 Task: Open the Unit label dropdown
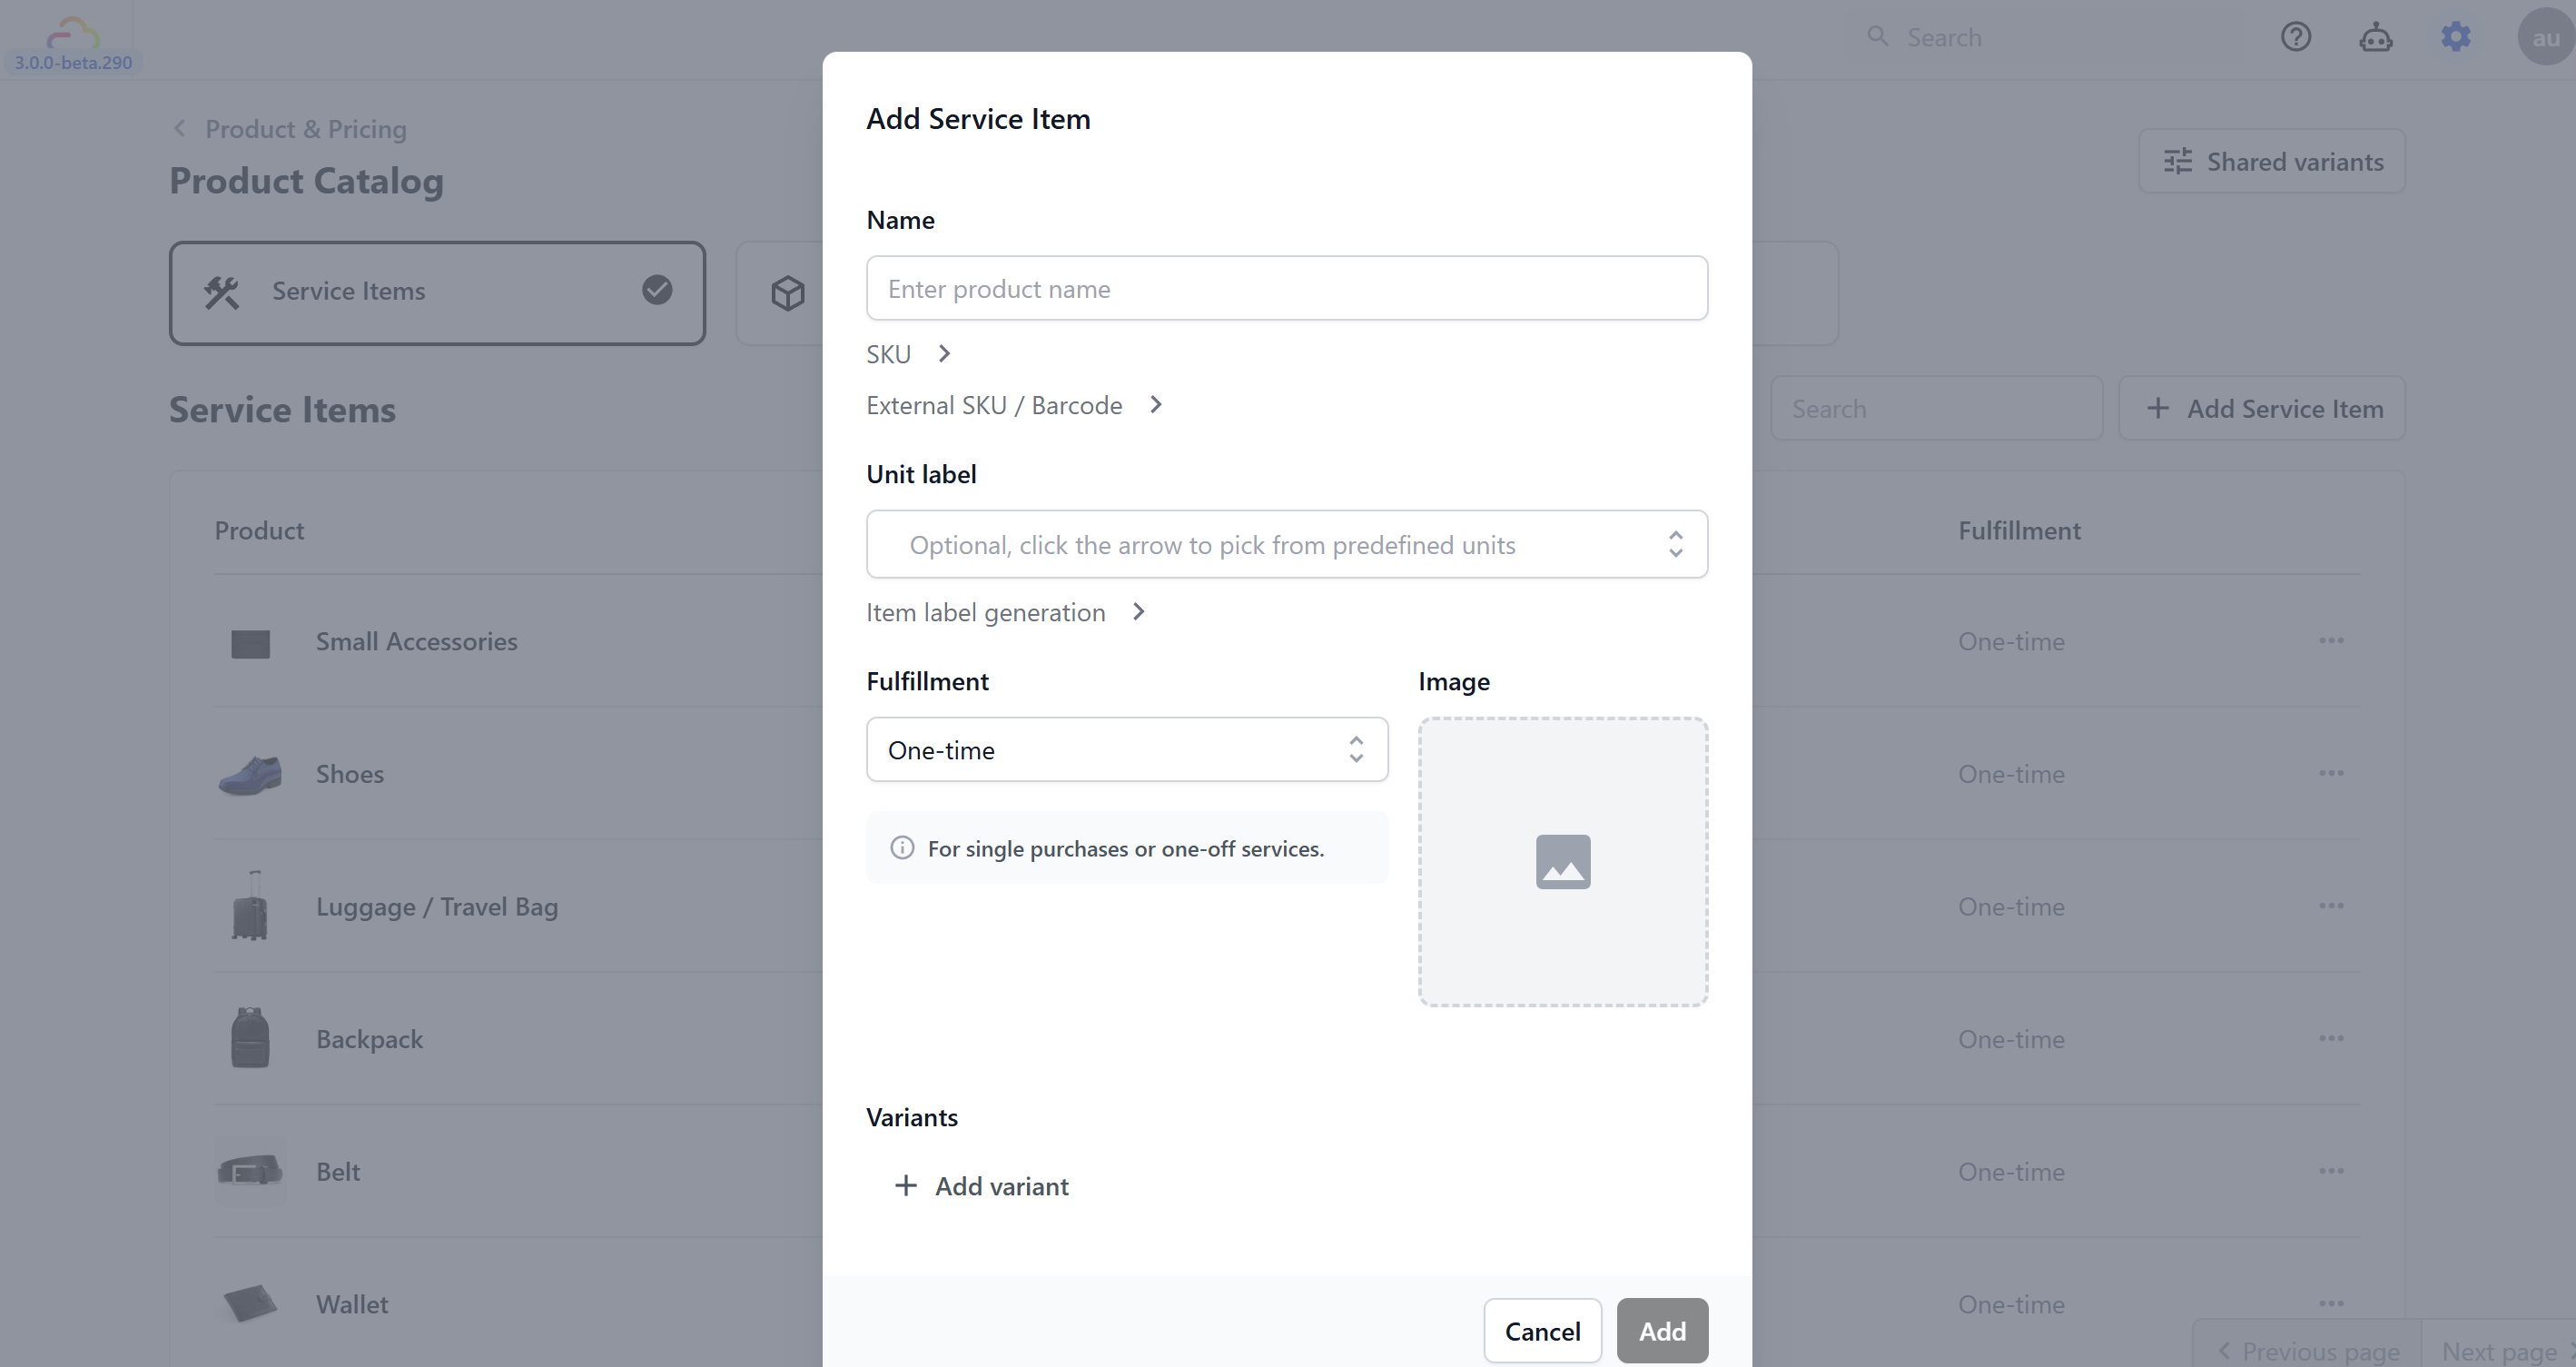click(x=1675, y=544)
